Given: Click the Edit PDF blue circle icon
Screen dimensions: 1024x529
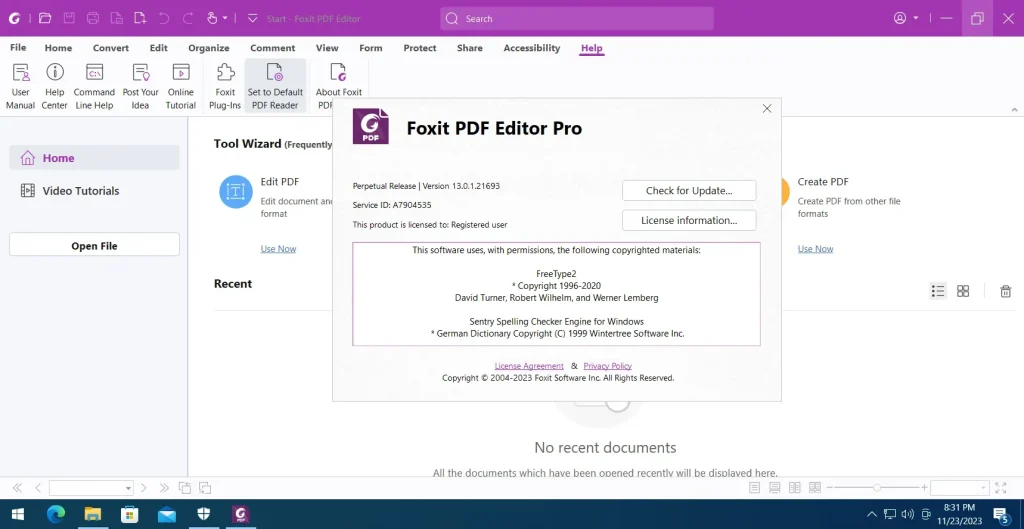Looking at the screenshot, I should (236, 192).
